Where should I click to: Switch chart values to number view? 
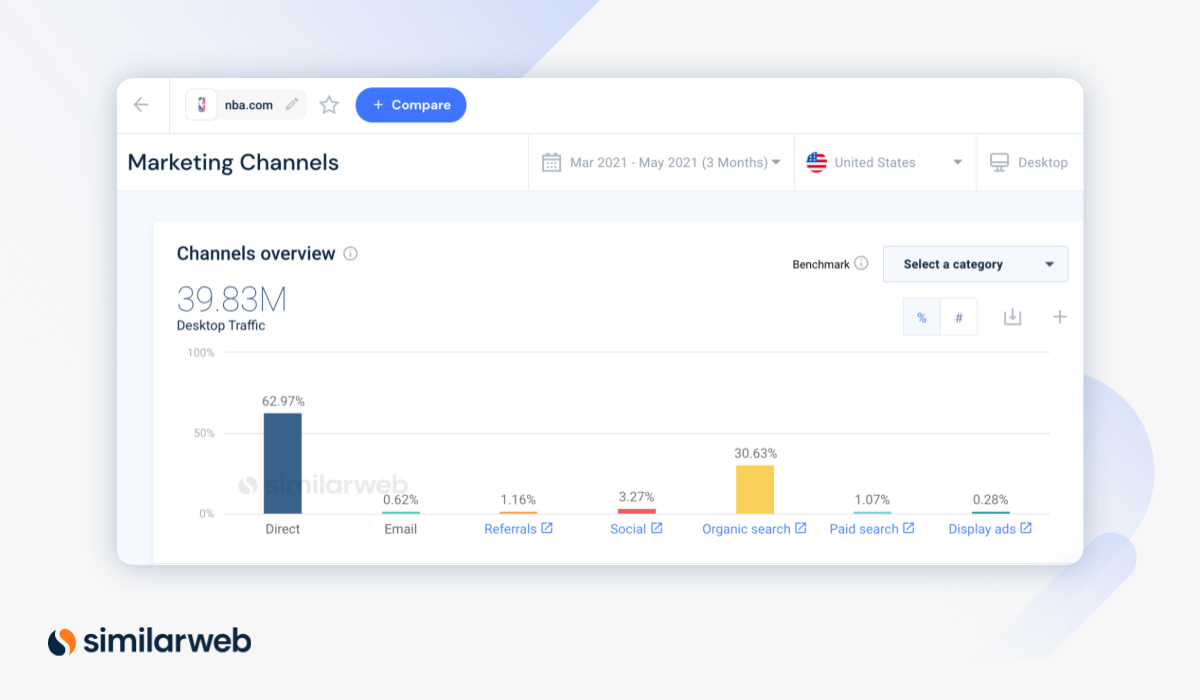tap(957, 316)
